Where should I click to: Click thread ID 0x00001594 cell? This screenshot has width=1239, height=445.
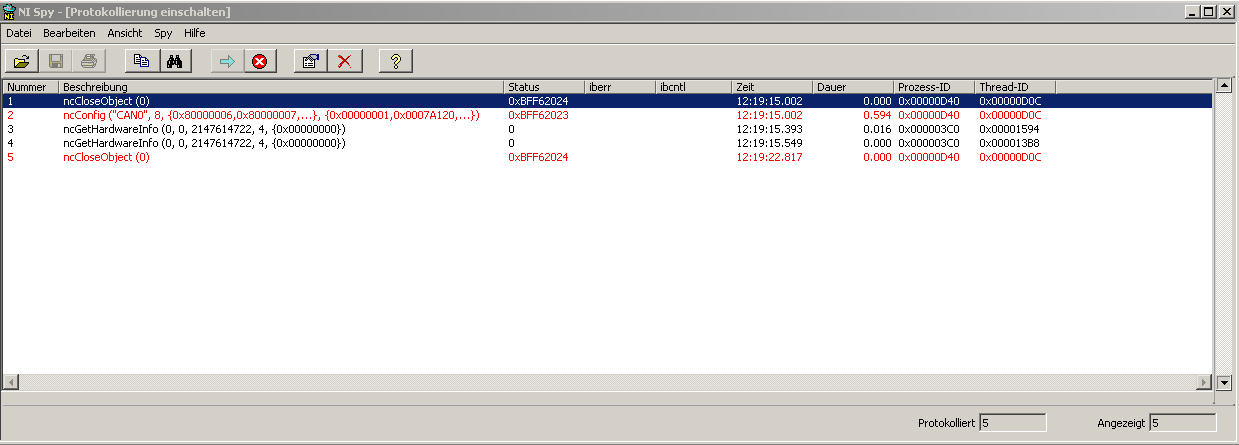[x=1010, y=129]
